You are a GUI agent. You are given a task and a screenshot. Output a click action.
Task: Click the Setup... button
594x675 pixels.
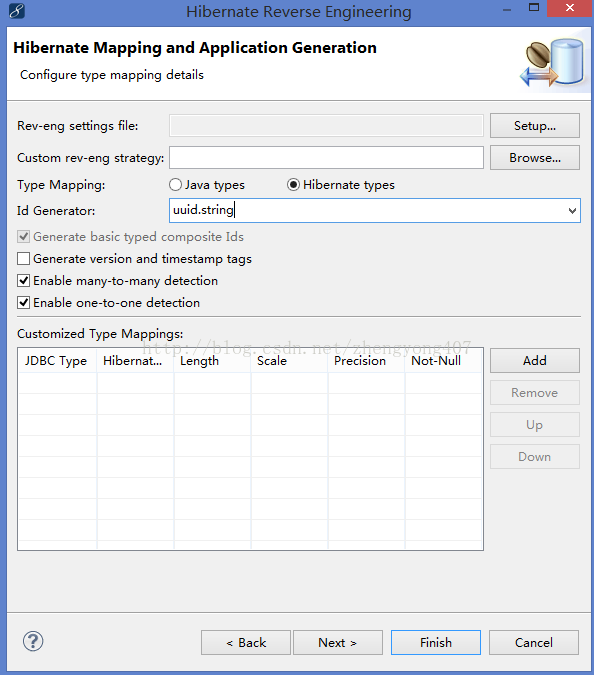point(535,126)
